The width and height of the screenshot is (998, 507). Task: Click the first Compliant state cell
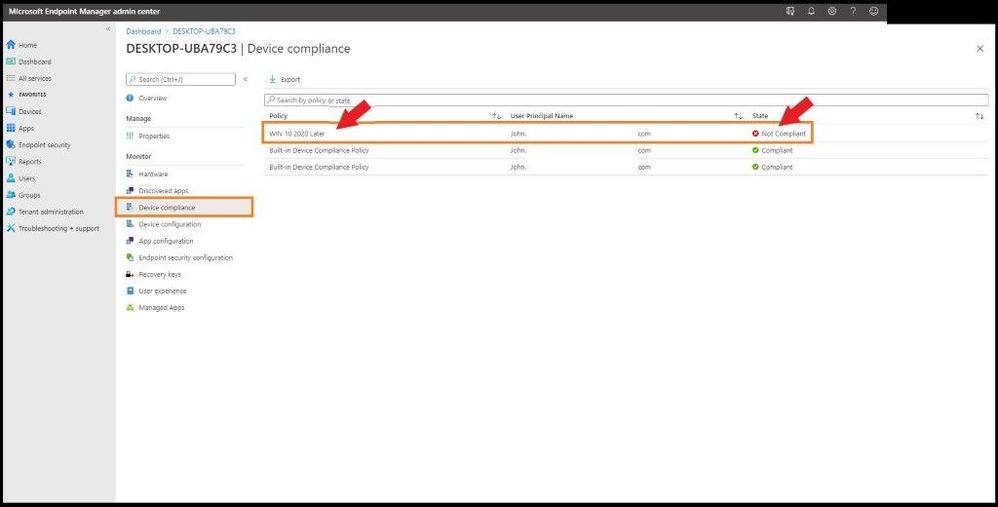pyautogui.click(x=772, y=150)
